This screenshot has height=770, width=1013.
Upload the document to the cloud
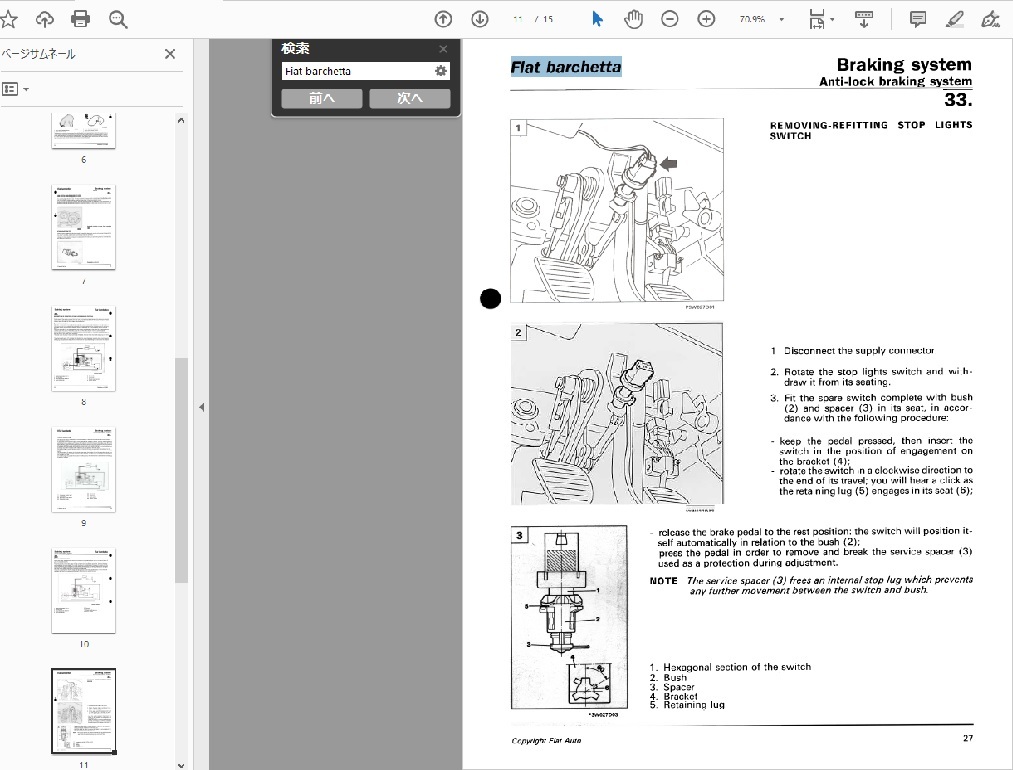click(45, 19)
